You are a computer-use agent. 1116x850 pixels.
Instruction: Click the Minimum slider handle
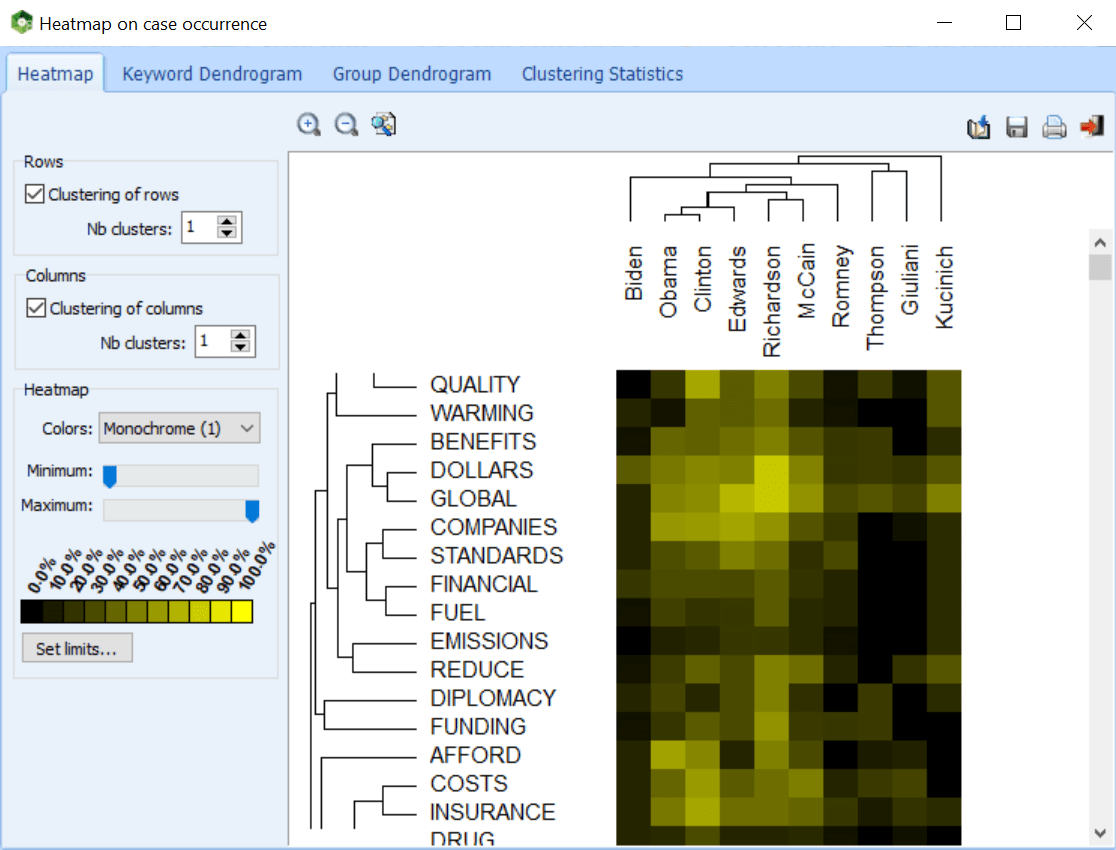point(110,476)
